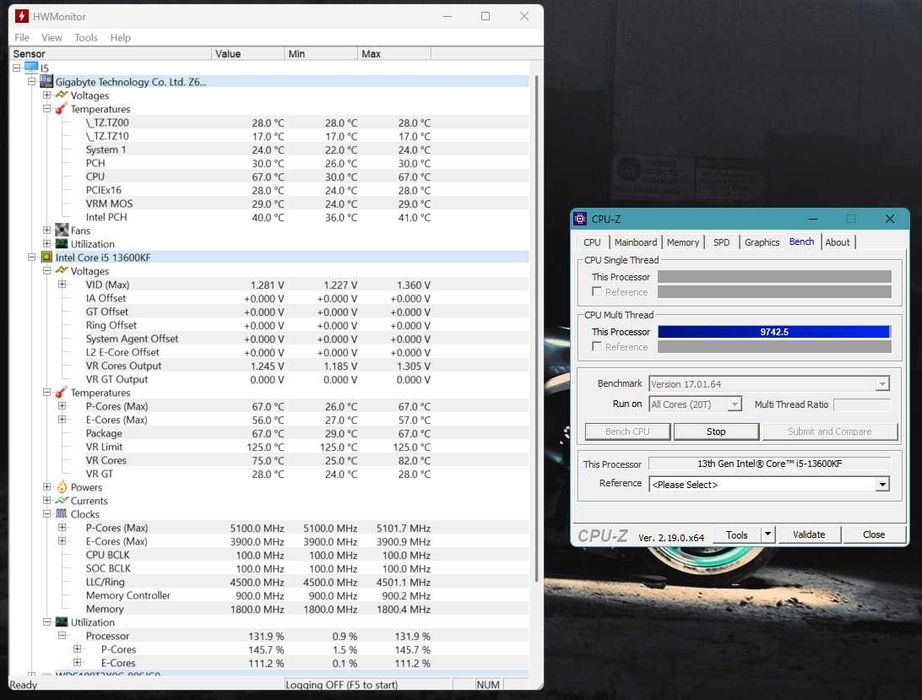The height and width of the screenshot is (700, 922).
Task: Click the HWMonitor vertical scrollbar
Action: tap(536, 329)
